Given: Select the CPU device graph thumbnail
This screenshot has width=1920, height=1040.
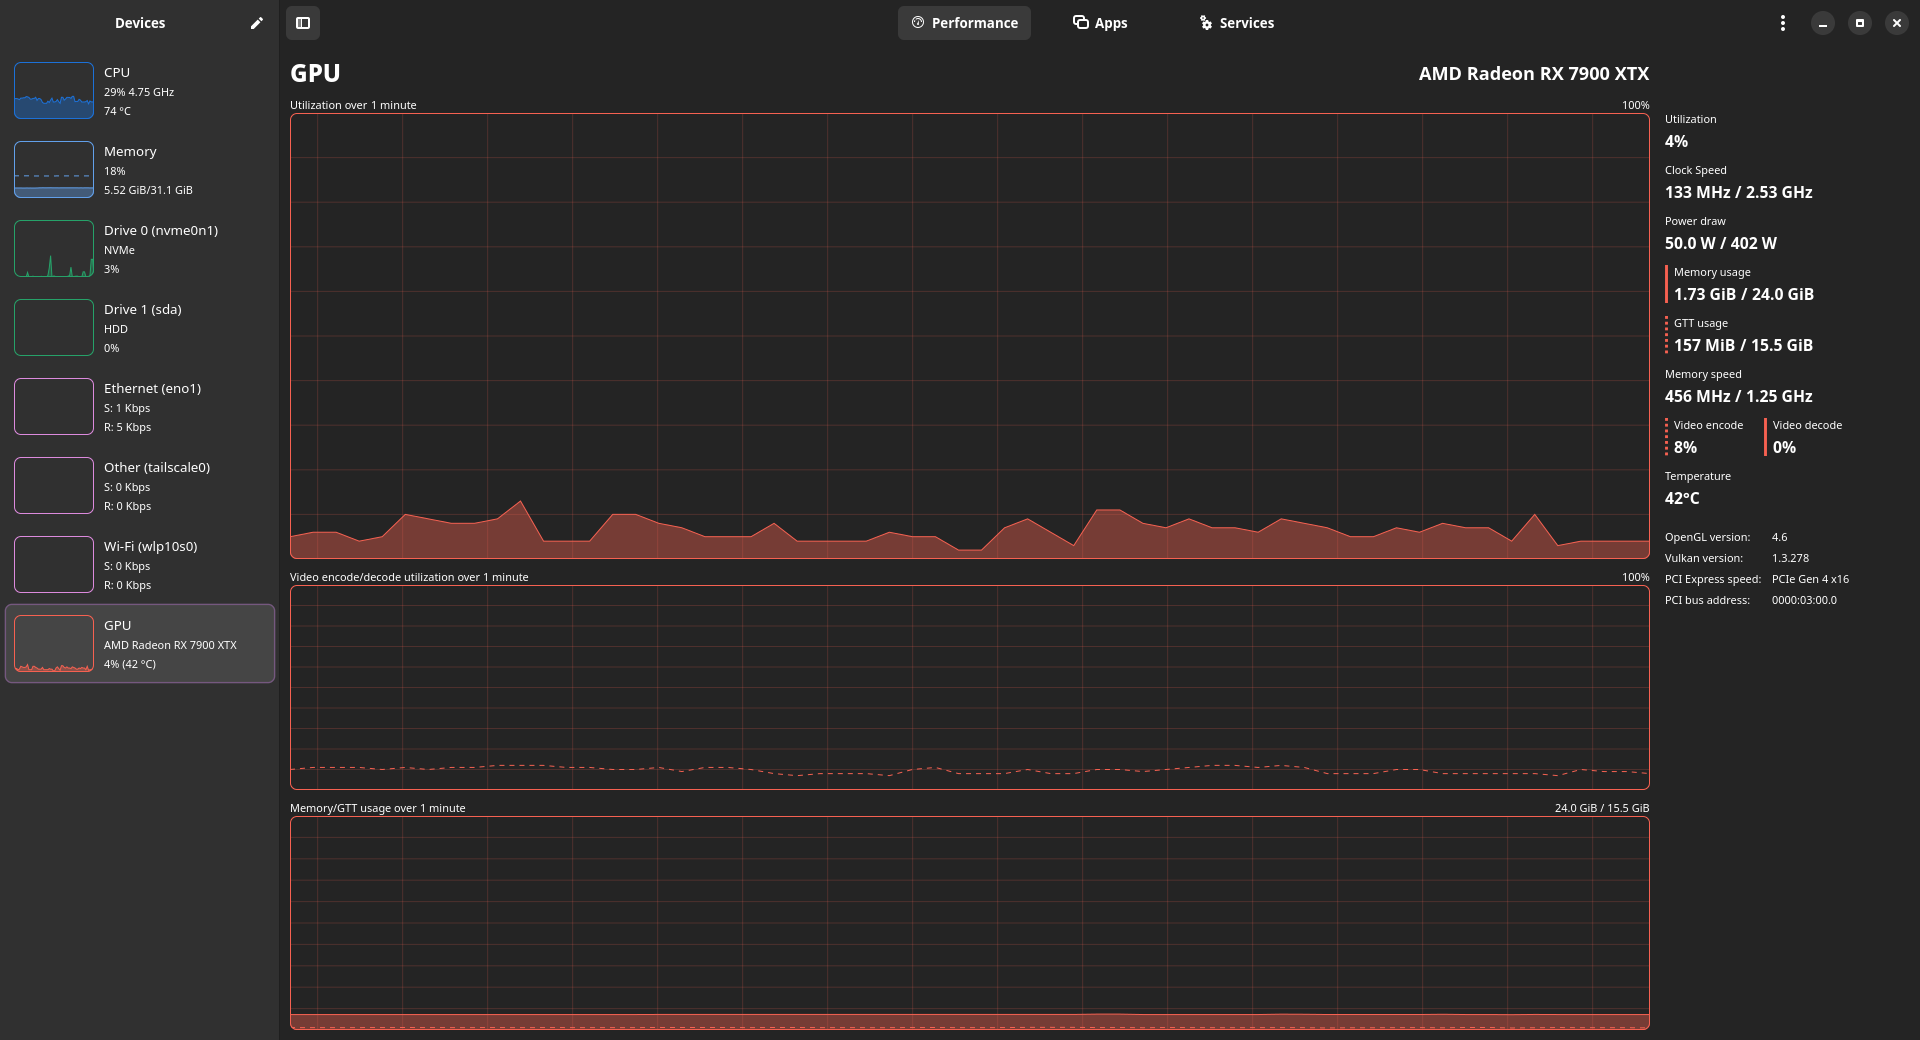Looking at the screenshot, I should (54, 91).
